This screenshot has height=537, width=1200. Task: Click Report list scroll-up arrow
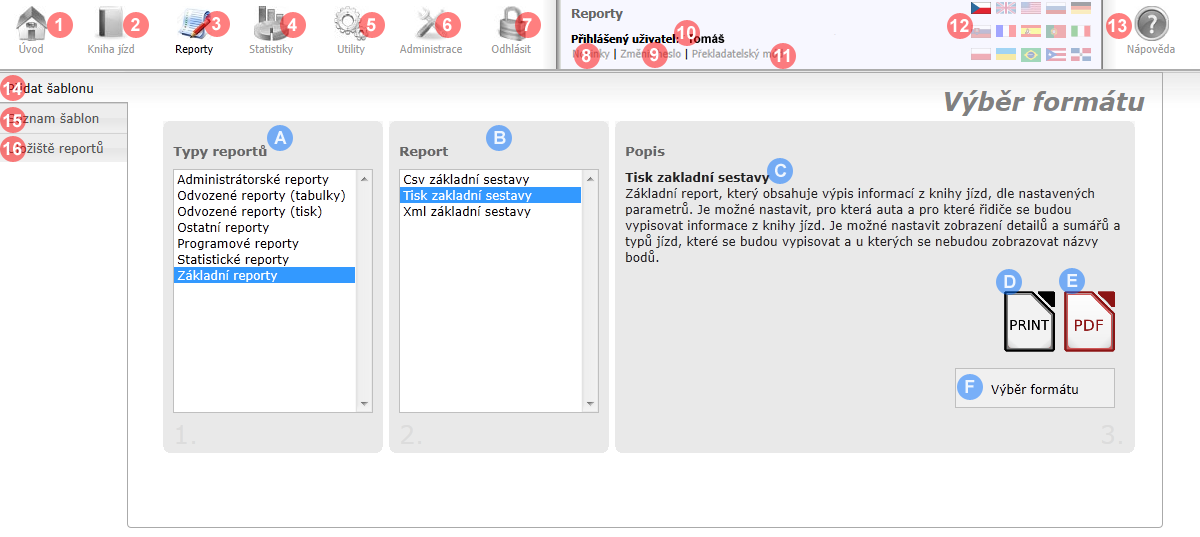tap(590, 178)
